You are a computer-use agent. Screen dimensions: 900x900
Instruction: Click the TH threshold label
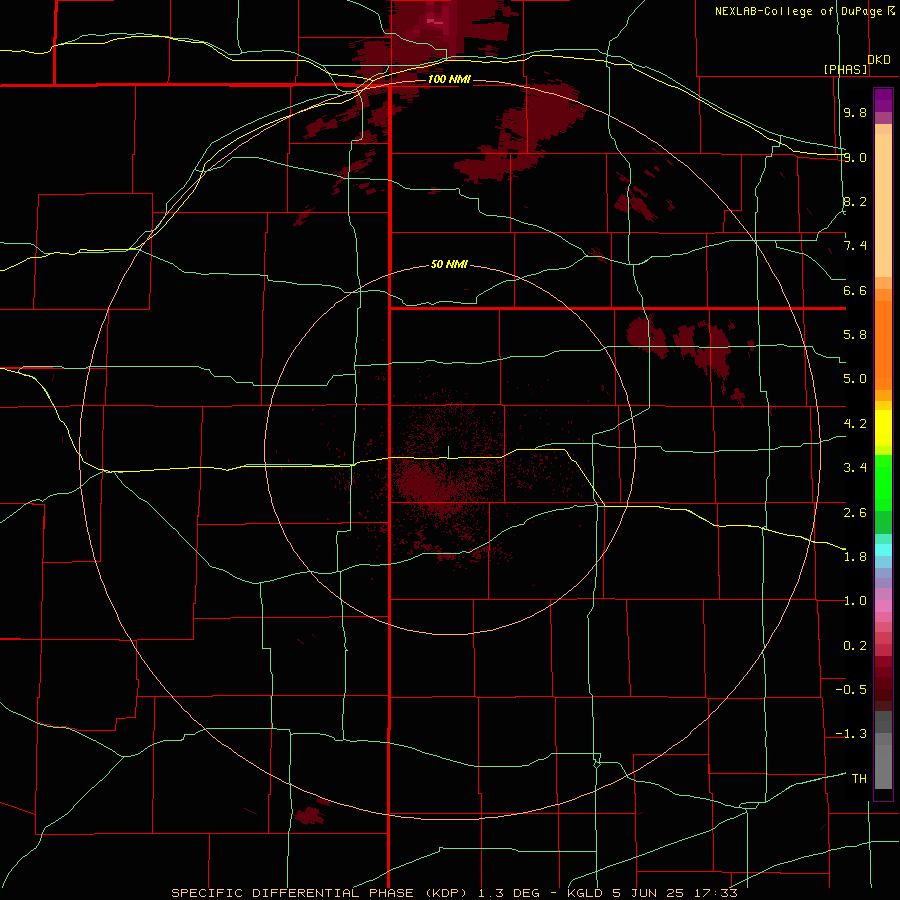859,779
